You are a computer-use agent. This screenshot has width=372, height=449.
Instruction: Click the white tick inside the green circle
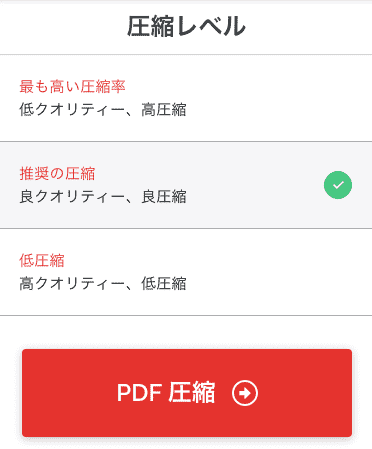click(338, 185)
